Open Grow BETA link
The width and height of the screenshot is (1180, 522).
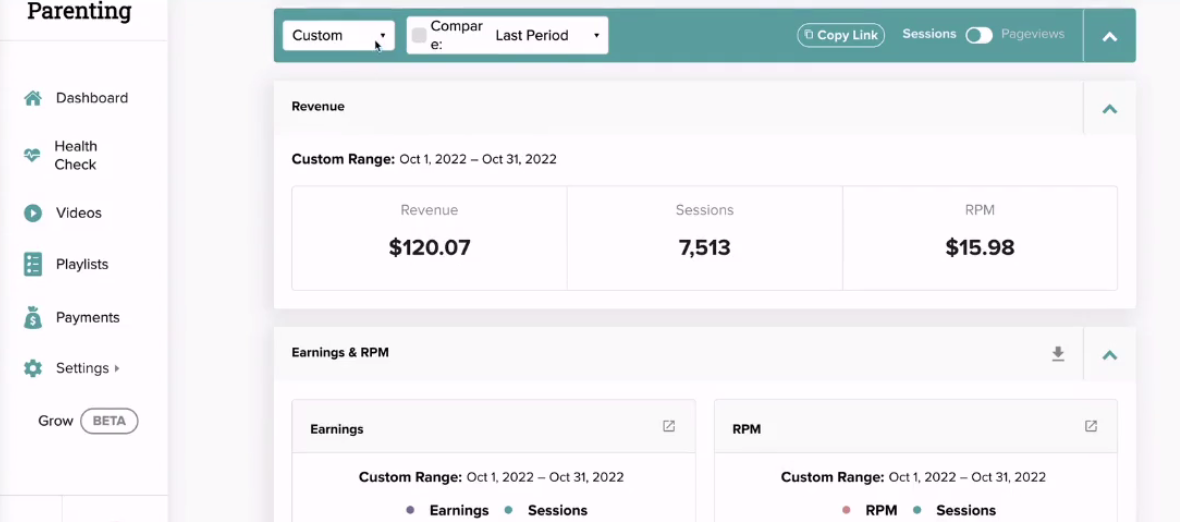[88, 420]
